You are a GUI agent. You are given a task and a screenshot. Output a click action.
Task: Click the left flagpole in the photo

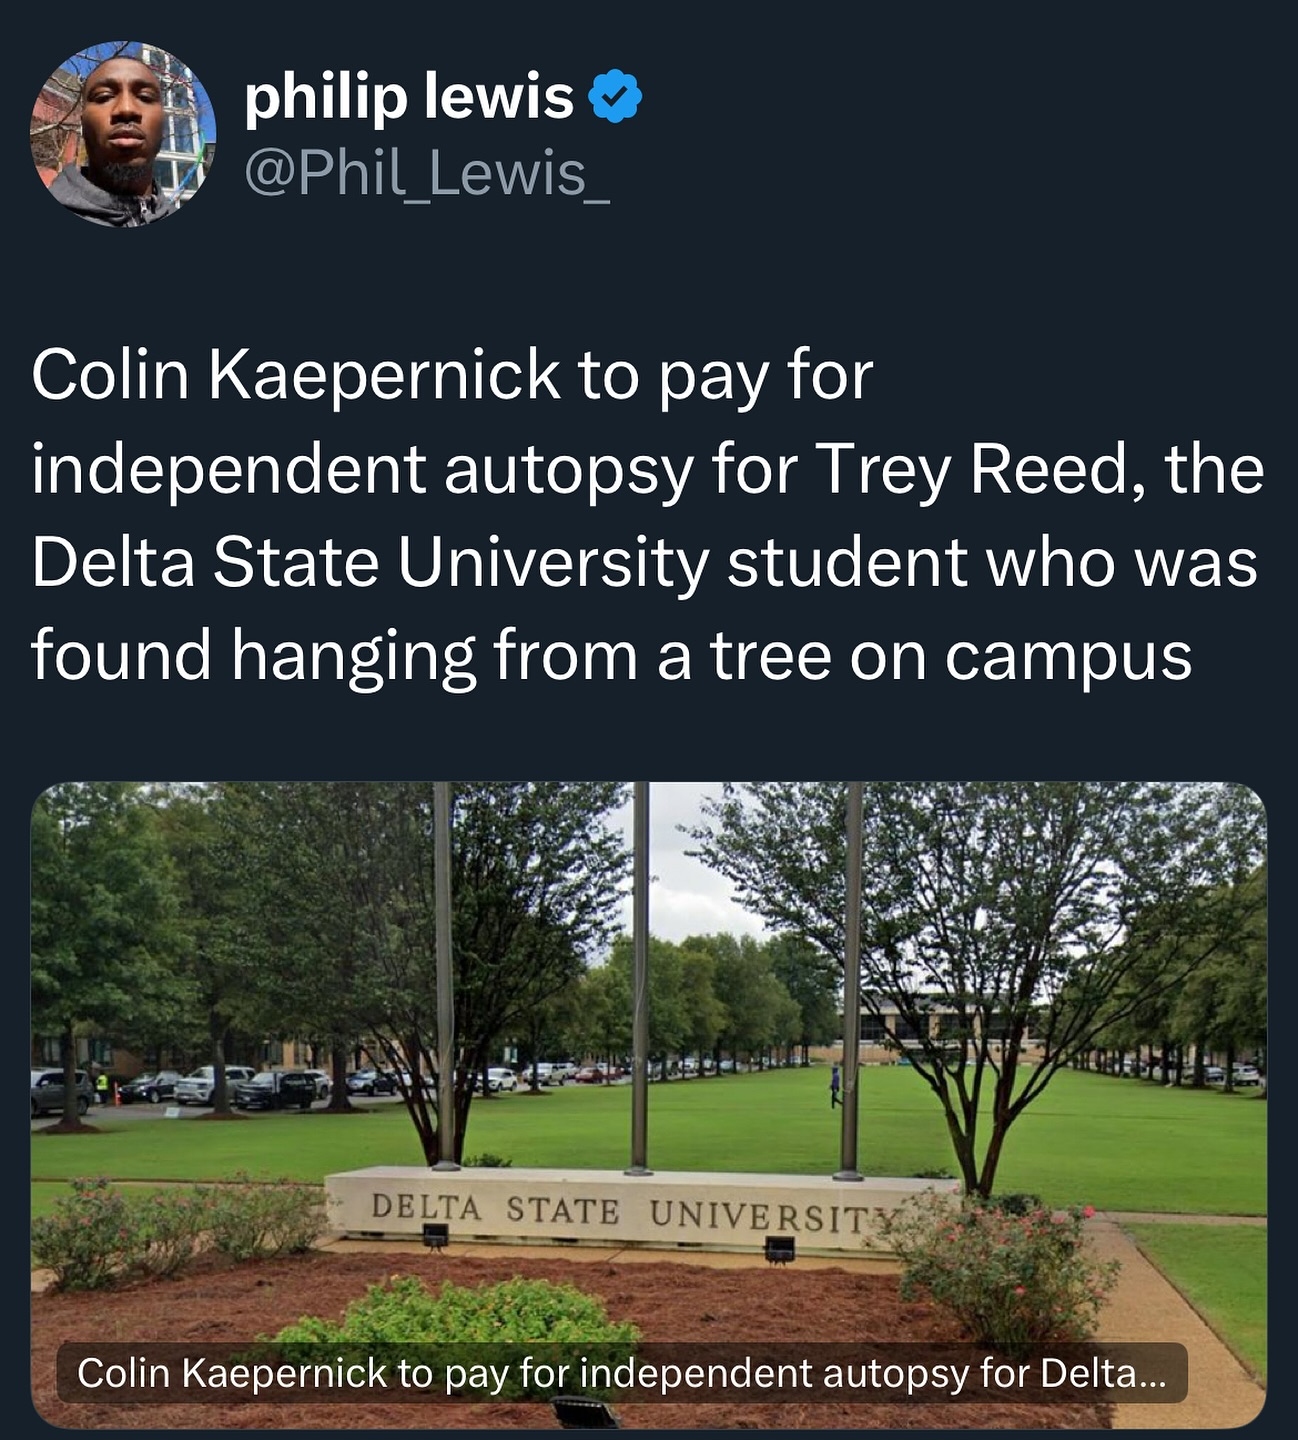[443, 976]
